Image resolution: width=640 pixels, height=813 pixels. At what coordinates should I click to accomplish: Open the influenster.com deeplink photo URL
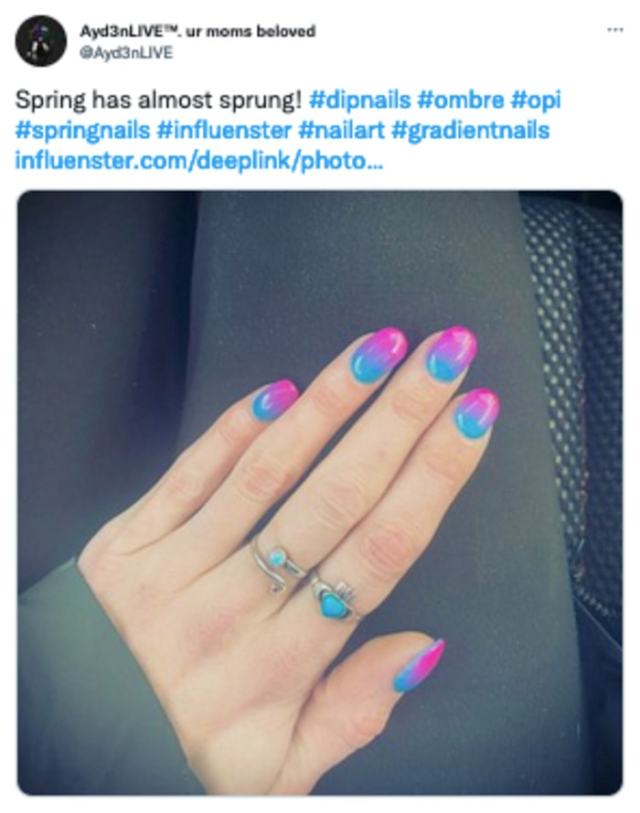point(199,160)
